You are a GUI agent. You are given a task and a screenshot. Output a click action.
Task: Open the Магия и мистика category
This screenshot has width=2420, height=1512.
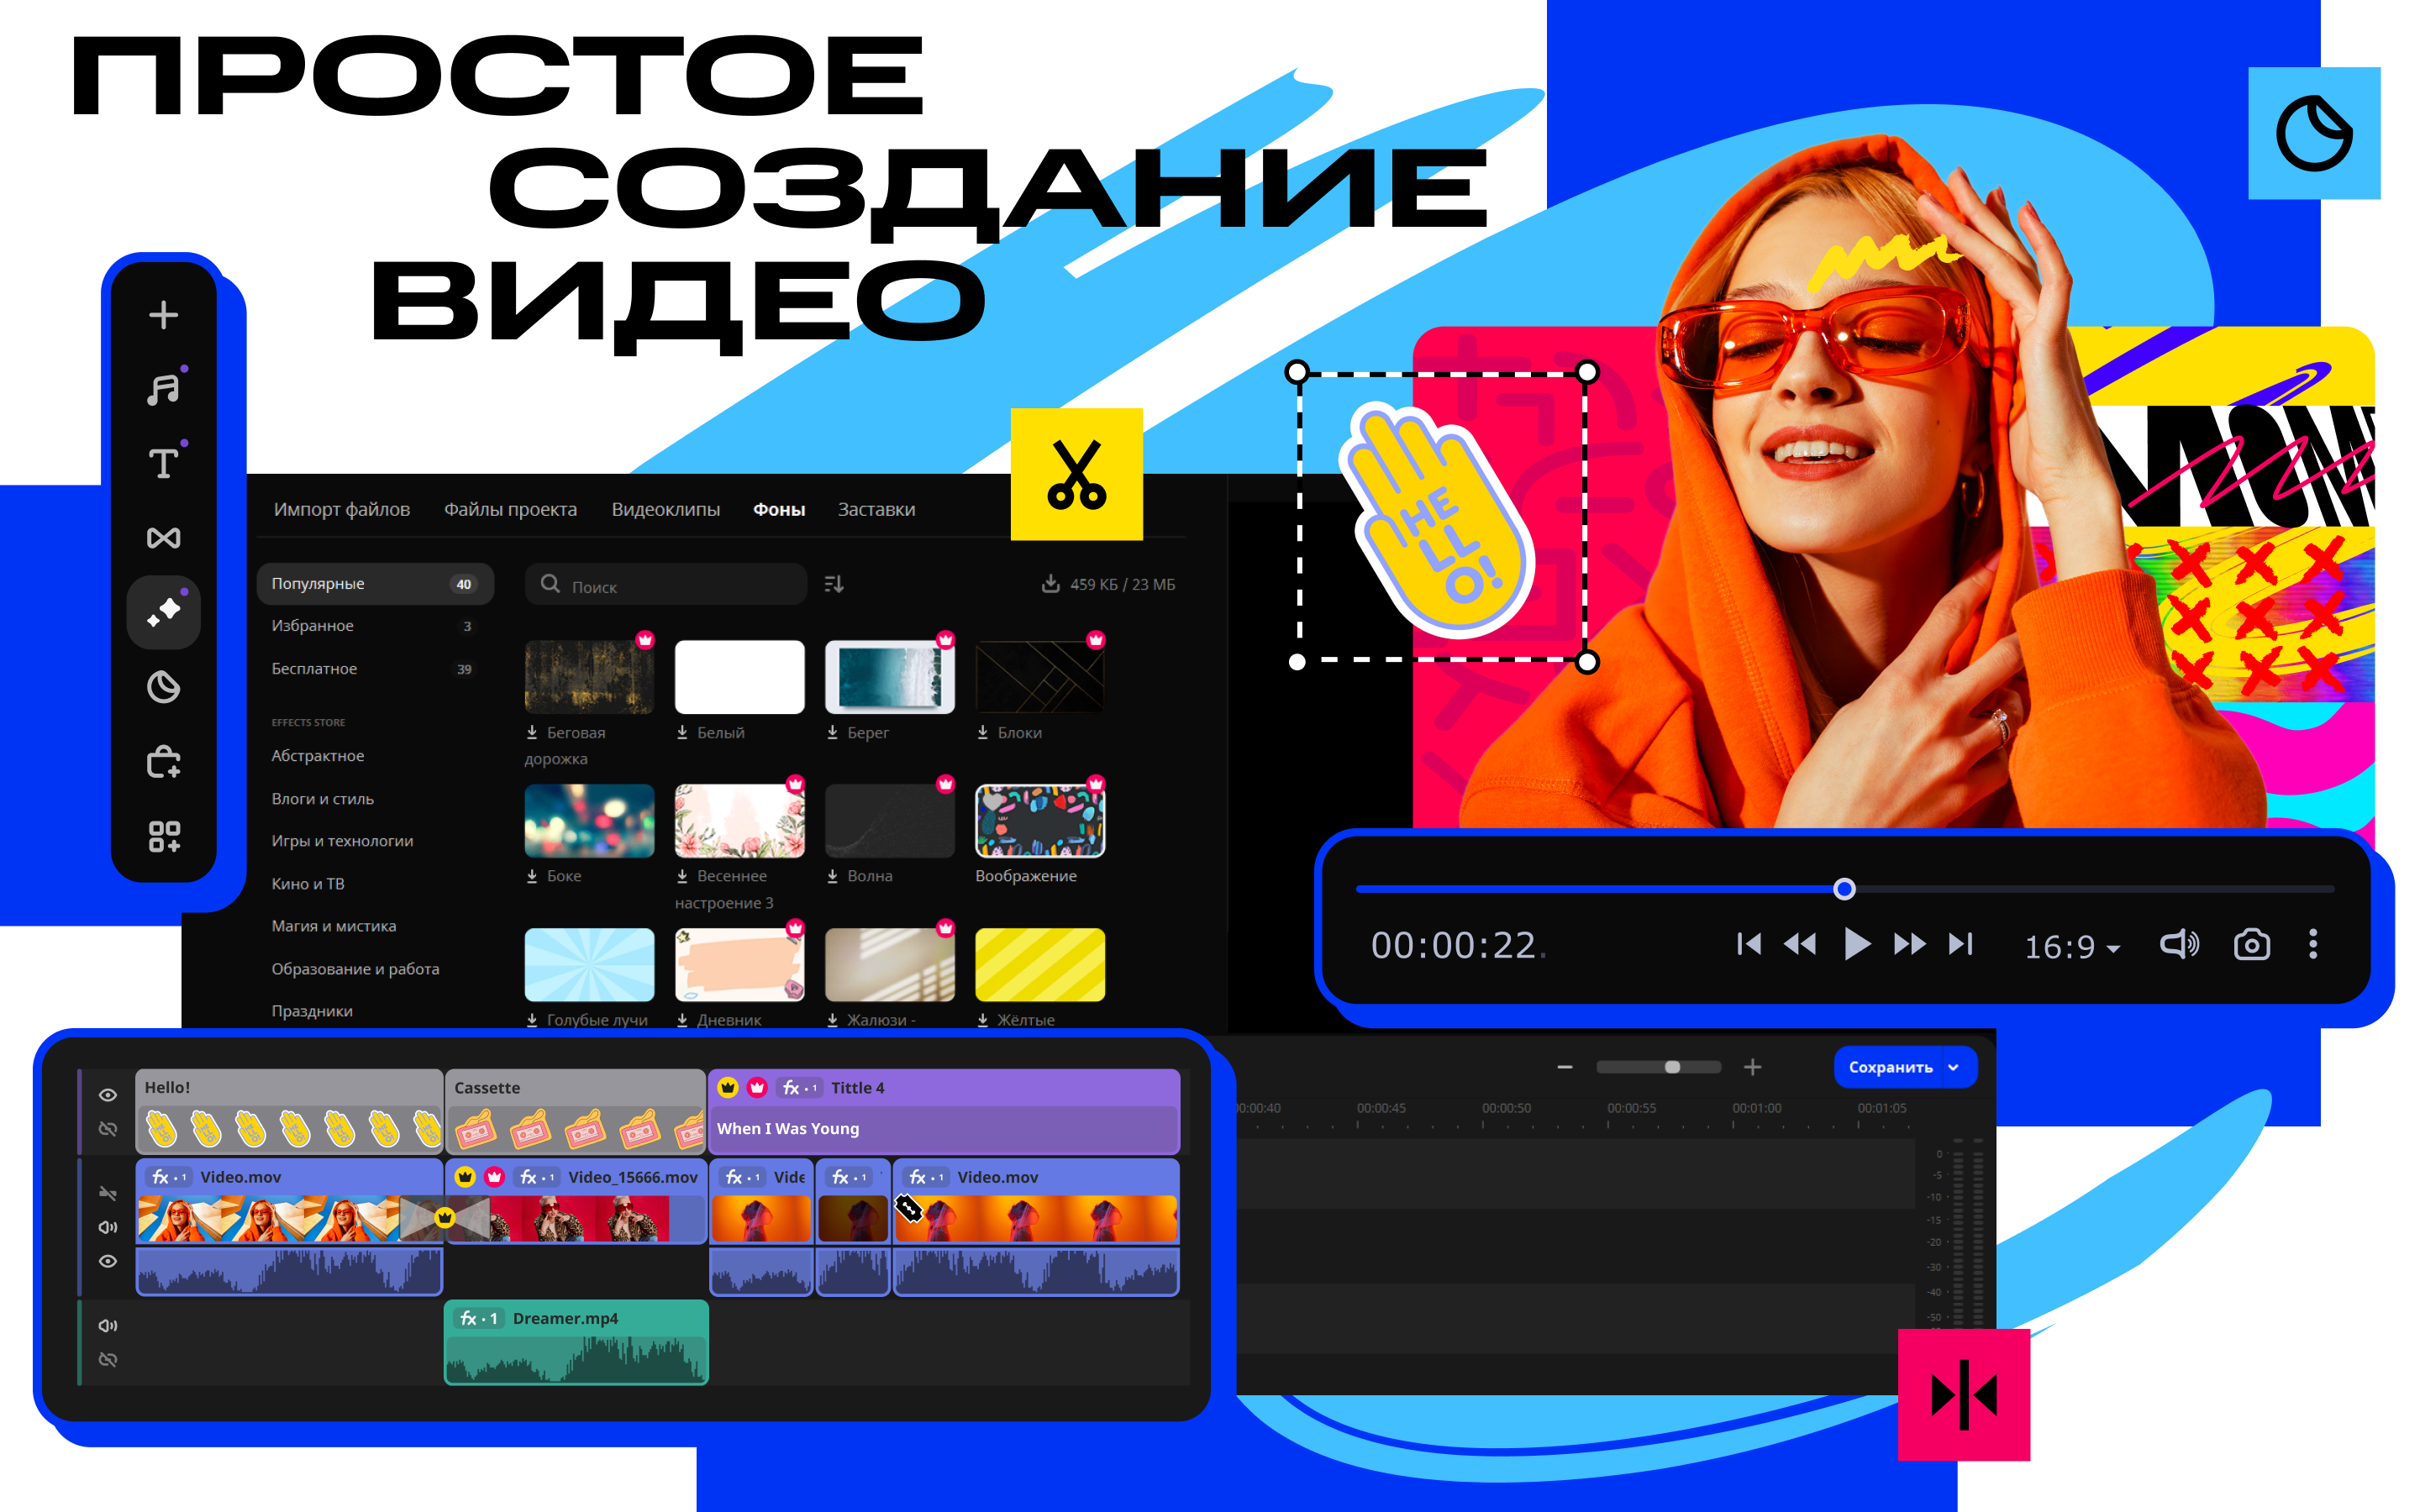click(x=333, y=926)
